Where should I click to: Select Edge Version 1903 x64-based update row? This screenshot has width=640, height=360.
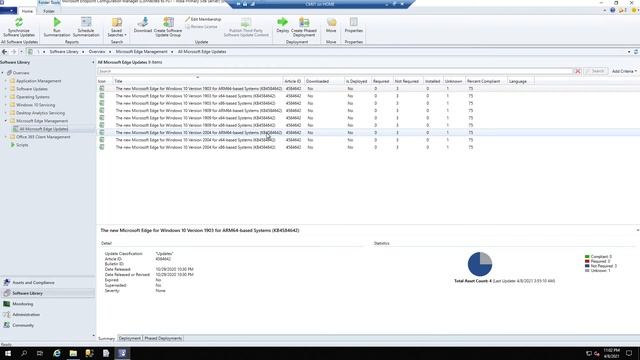pyautogui.click(x=368, y=96)
